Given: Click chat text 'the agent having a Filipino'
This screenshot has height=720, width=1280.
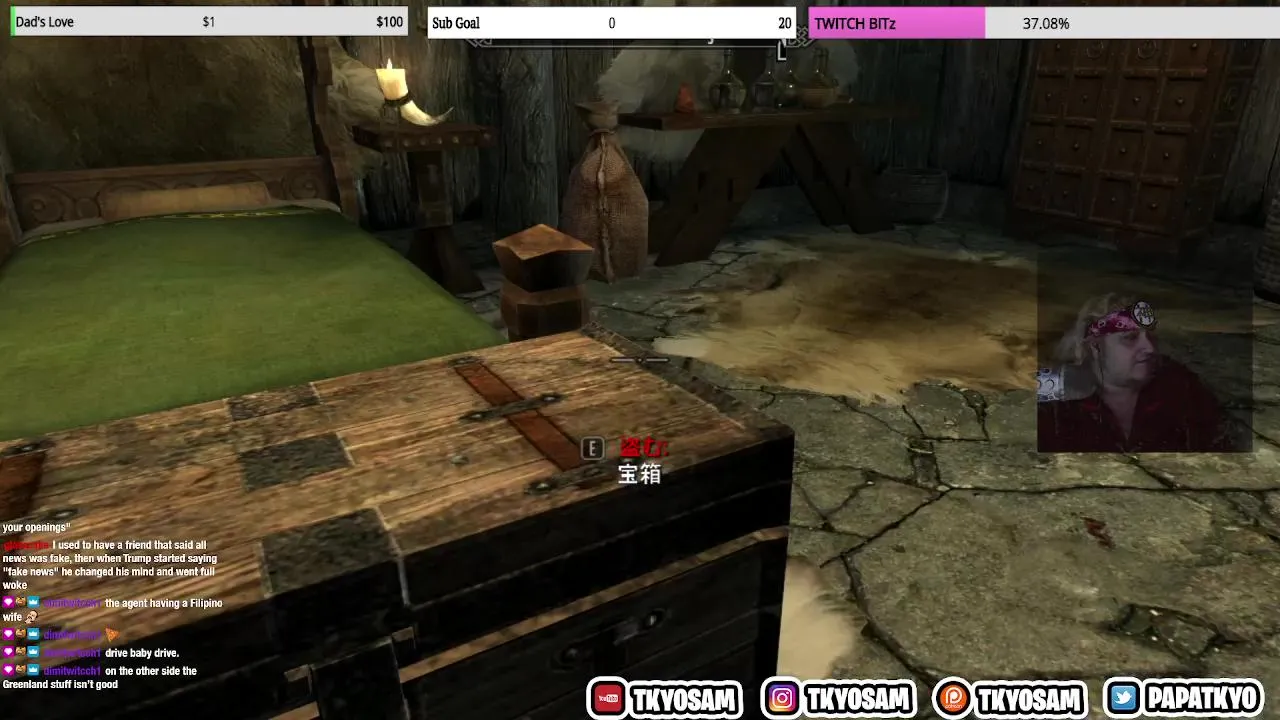Looking at the screenshot, I should click(x=164, y=603).
